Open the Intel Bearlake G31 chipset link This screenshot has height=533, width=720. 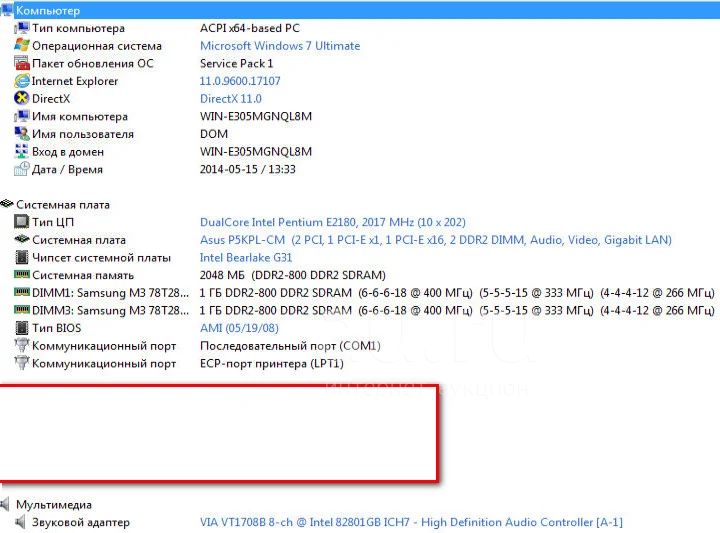(246, 258)
